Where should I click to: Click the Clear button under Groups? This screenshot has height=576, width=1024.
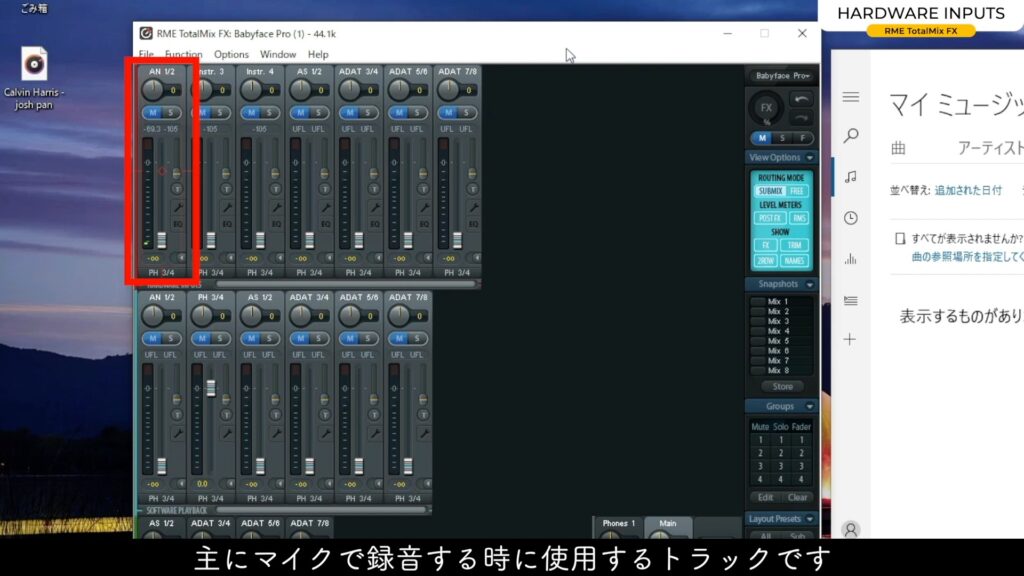(x=797, y=498)
